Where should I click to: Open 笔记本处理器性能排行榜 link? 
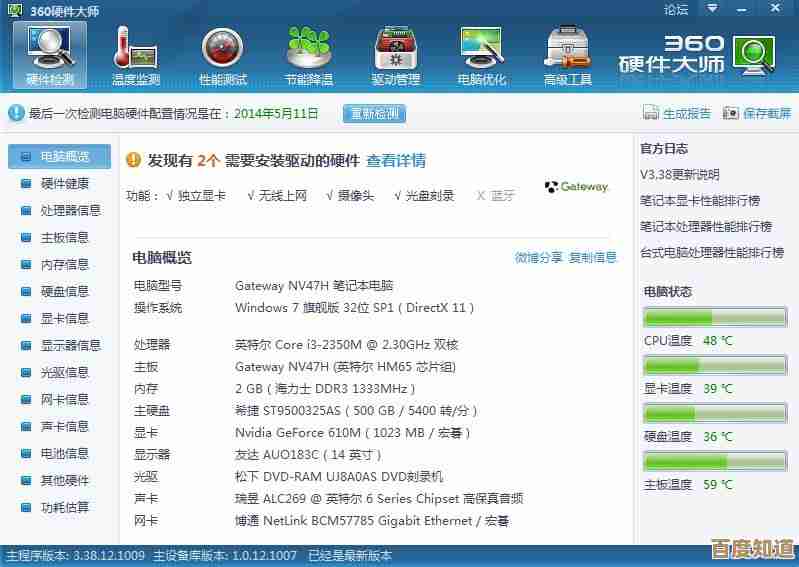[706, 227]
